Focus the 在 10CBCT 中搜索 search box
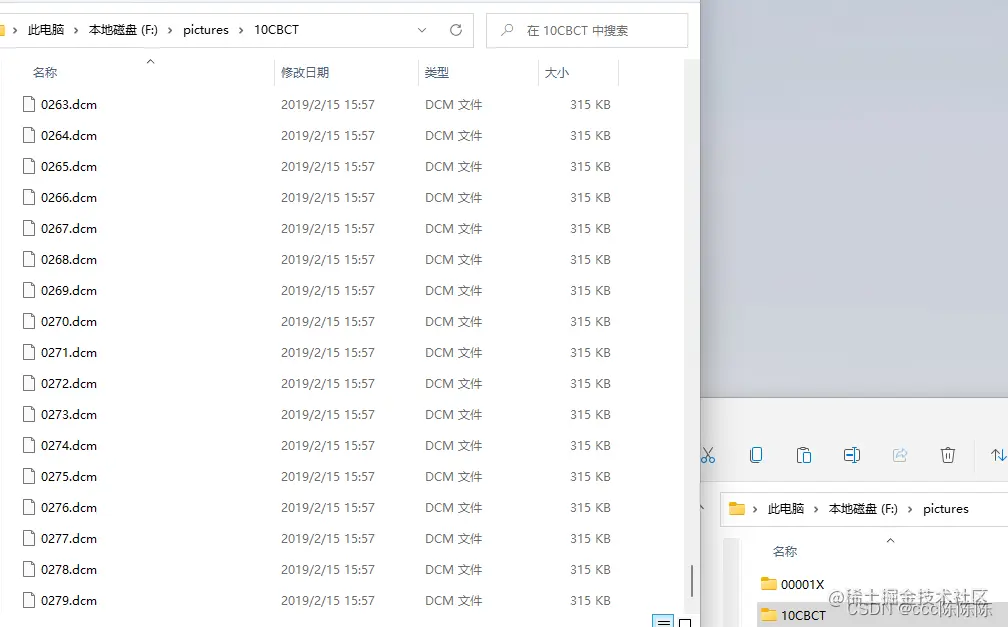The height and width of the screenshot is (627, 1008). pos(587,30)
